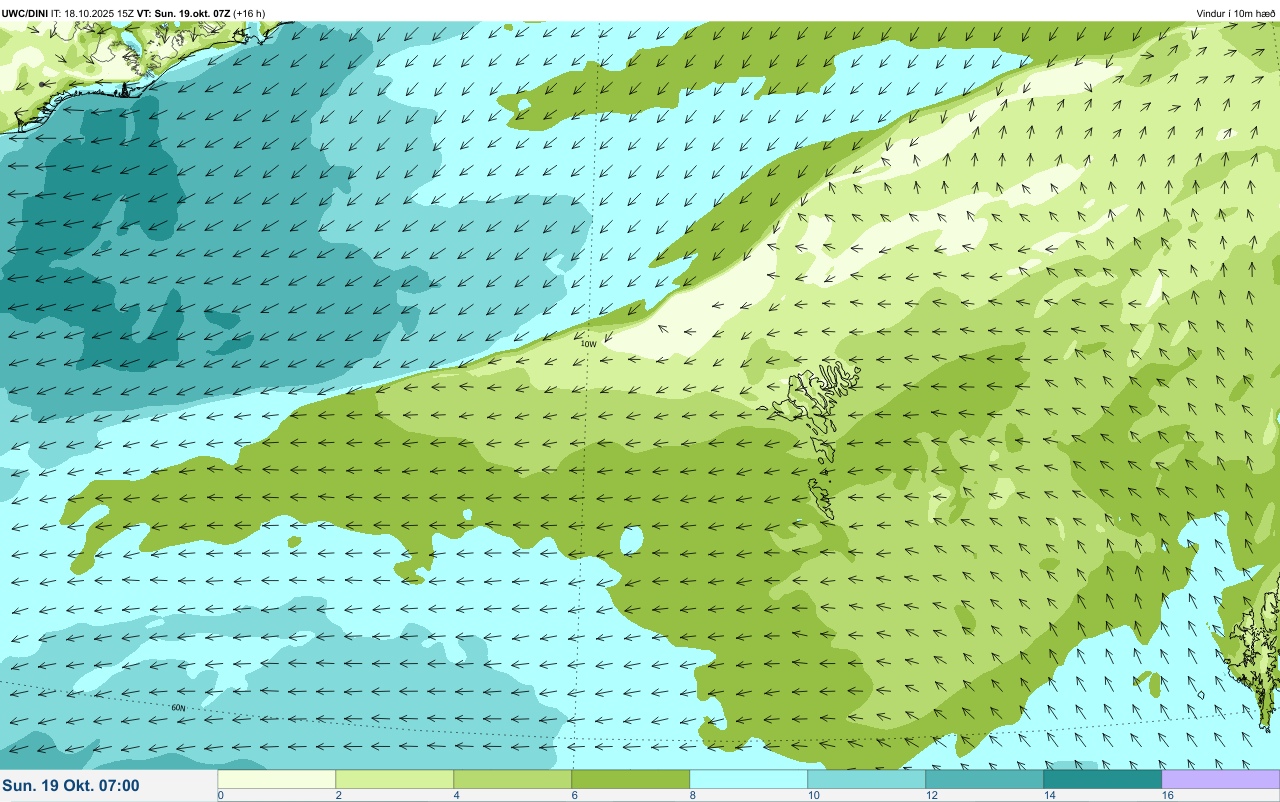Click the Shetland coastline at right edge
Viewport: 1280px width, 802px height.
point(1255,650)
